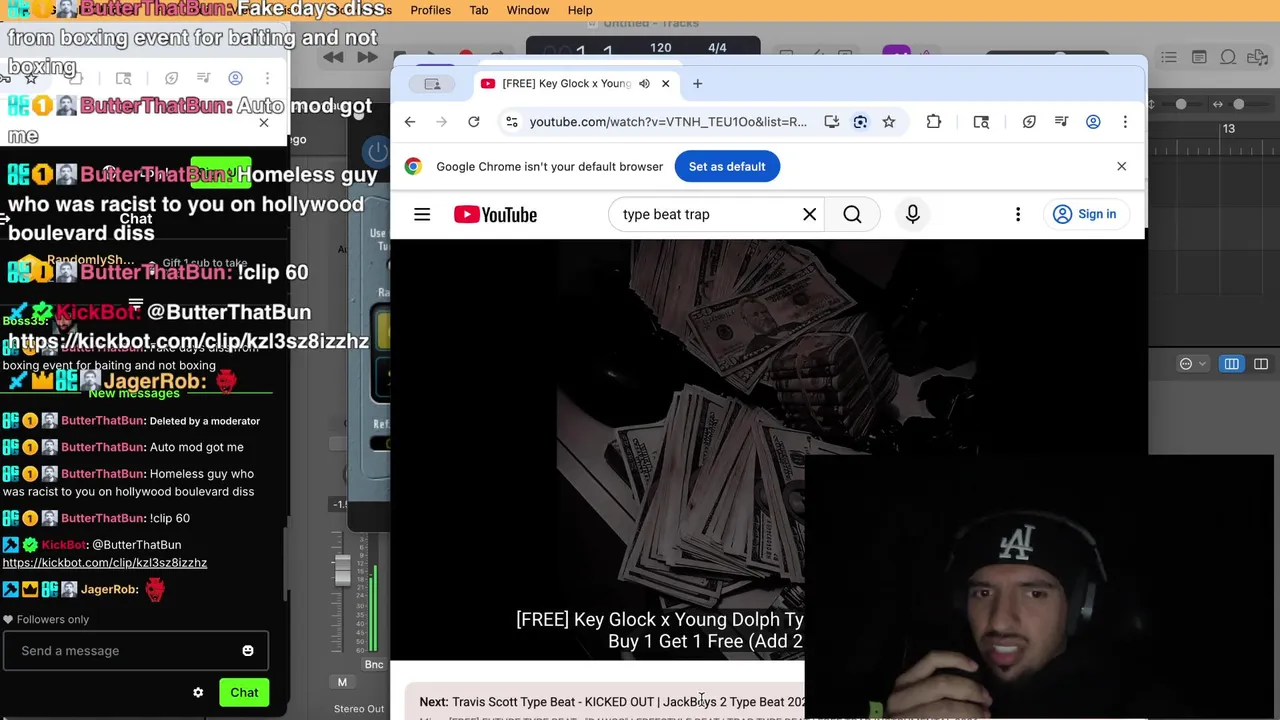Dismiss the default browser notification bar

[x=1121, y=167]
